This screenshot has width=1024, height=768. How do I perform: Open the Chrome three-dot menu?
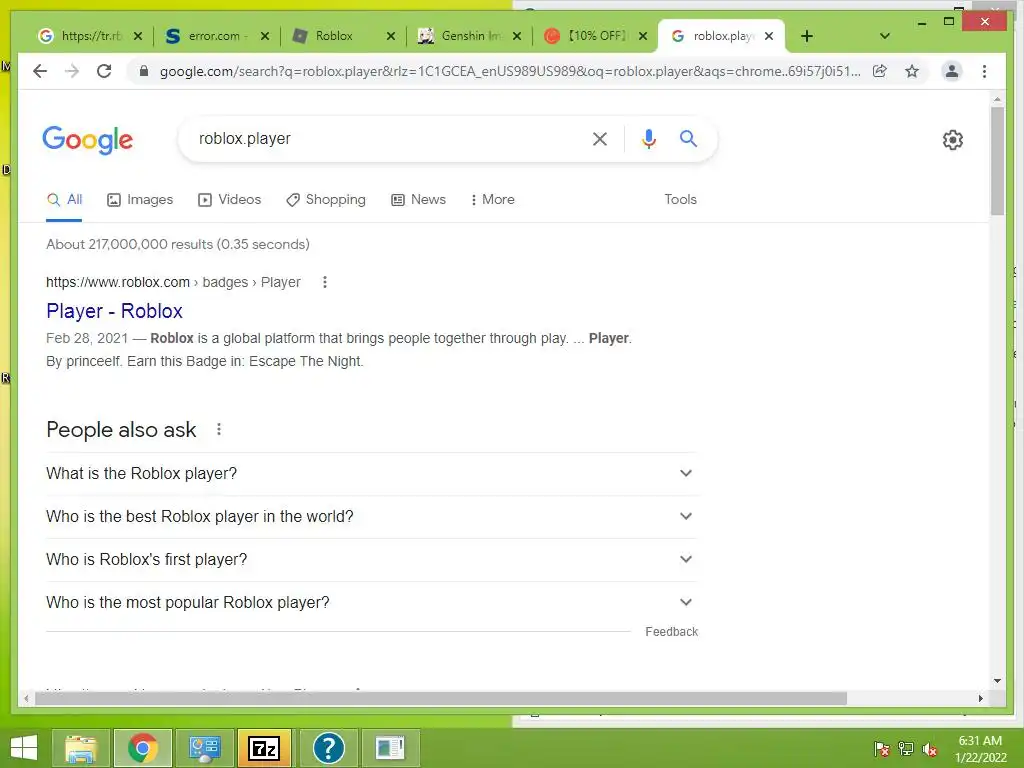coord(984,71)
